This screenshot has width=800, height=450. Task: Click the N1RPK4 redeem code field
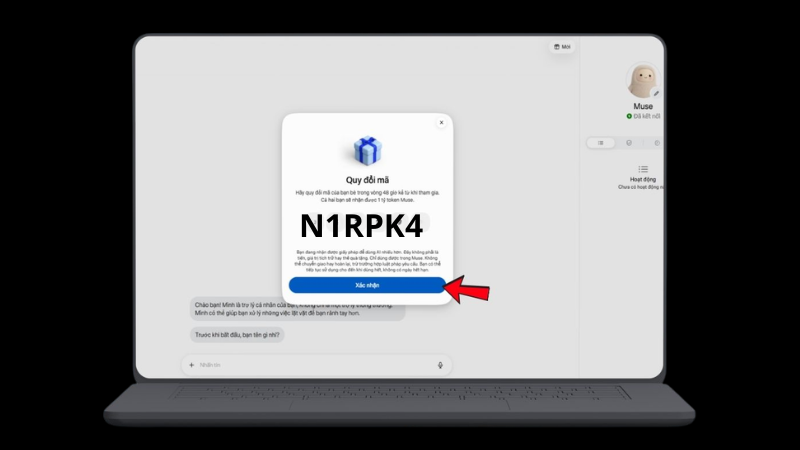pyautogui.click(x=364, y=226)
